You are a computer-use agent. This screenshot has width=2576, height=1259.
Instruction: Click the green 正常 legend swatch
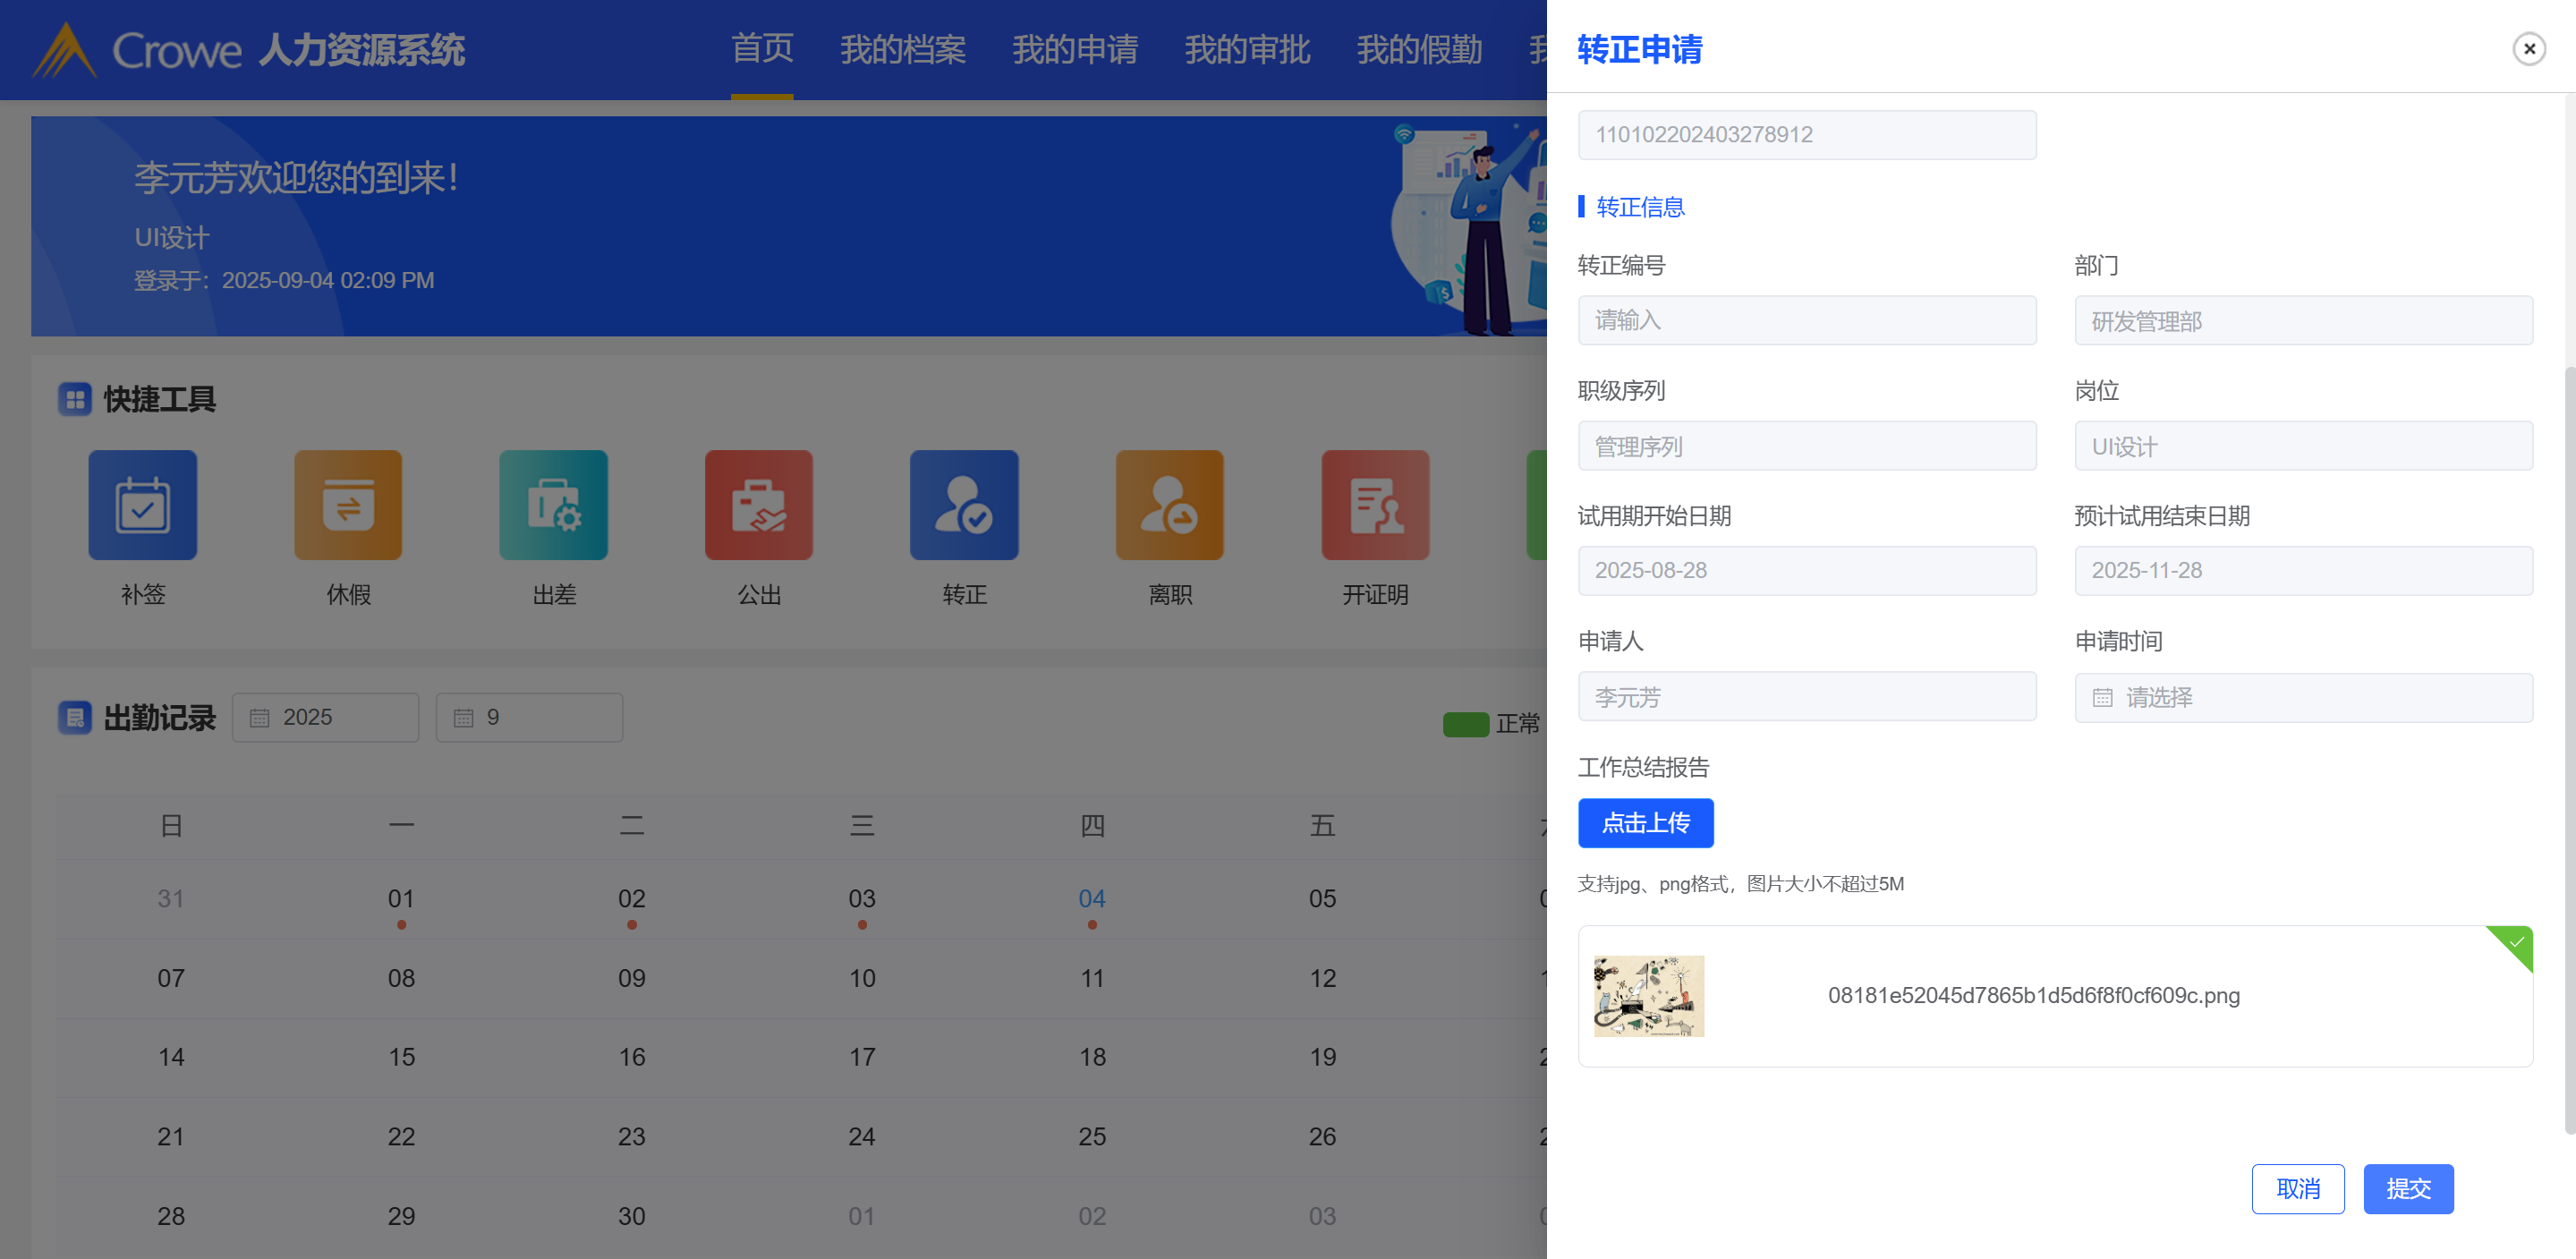coord(1465,723)
